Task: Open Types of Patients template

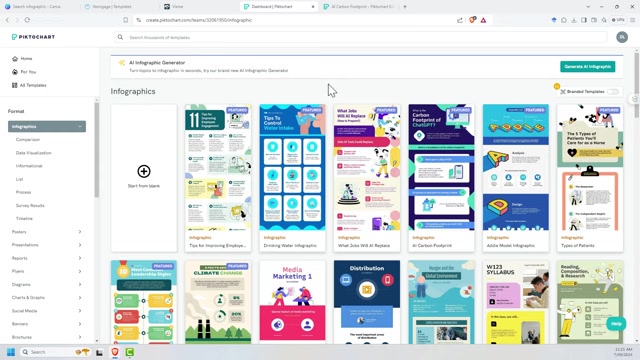Action: point(590,178)
